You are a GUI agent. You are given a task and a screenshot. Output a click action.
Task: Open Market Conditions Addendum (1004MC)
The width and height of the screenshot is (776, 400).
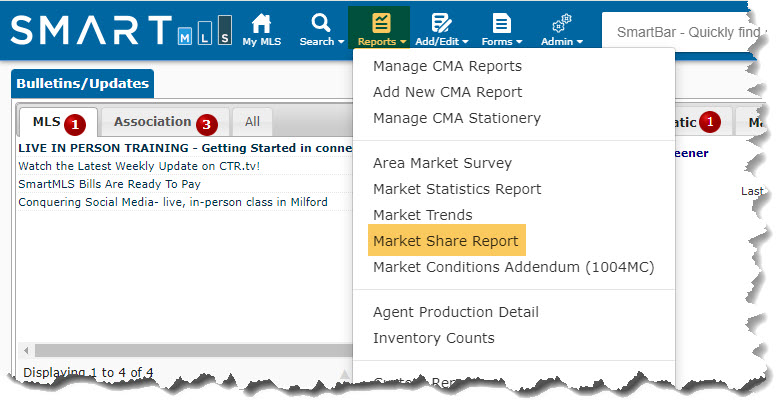click(514, 267)
